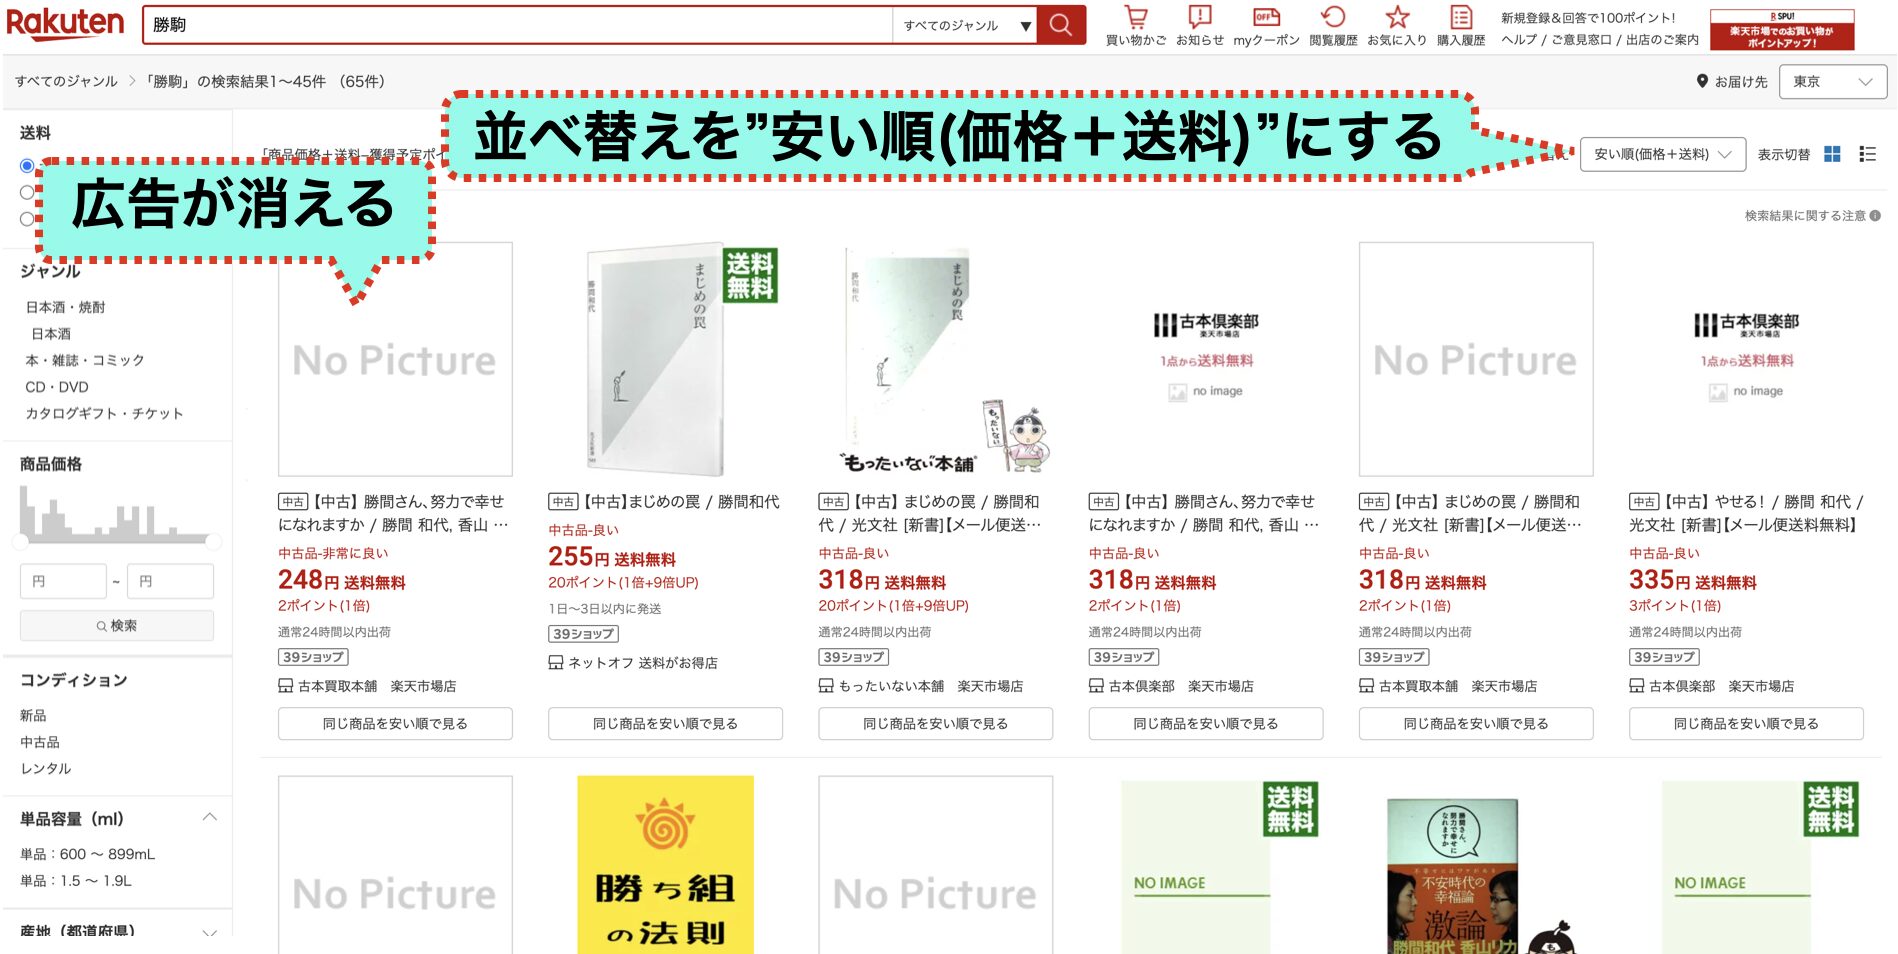Select the カタログギフト・チケット genre
1898x954 pixels.
104,413
